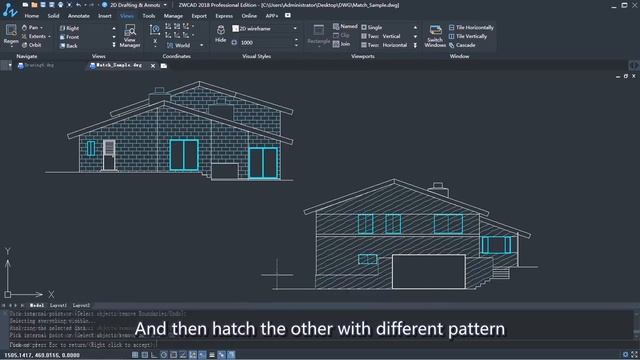Click Join viewports

342,44
